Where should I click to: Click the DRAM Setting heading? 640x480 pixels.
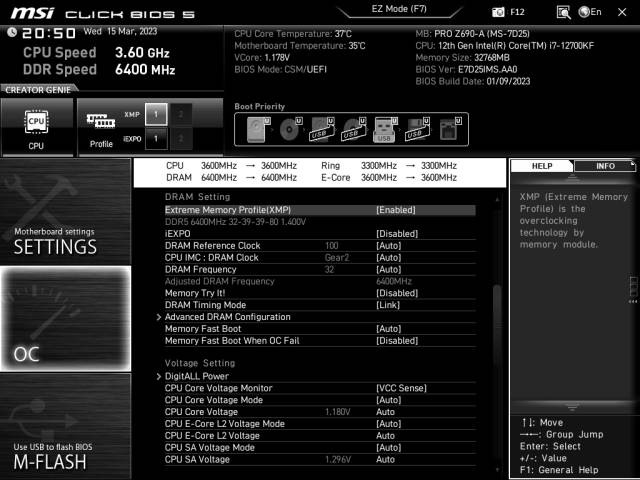198,197
